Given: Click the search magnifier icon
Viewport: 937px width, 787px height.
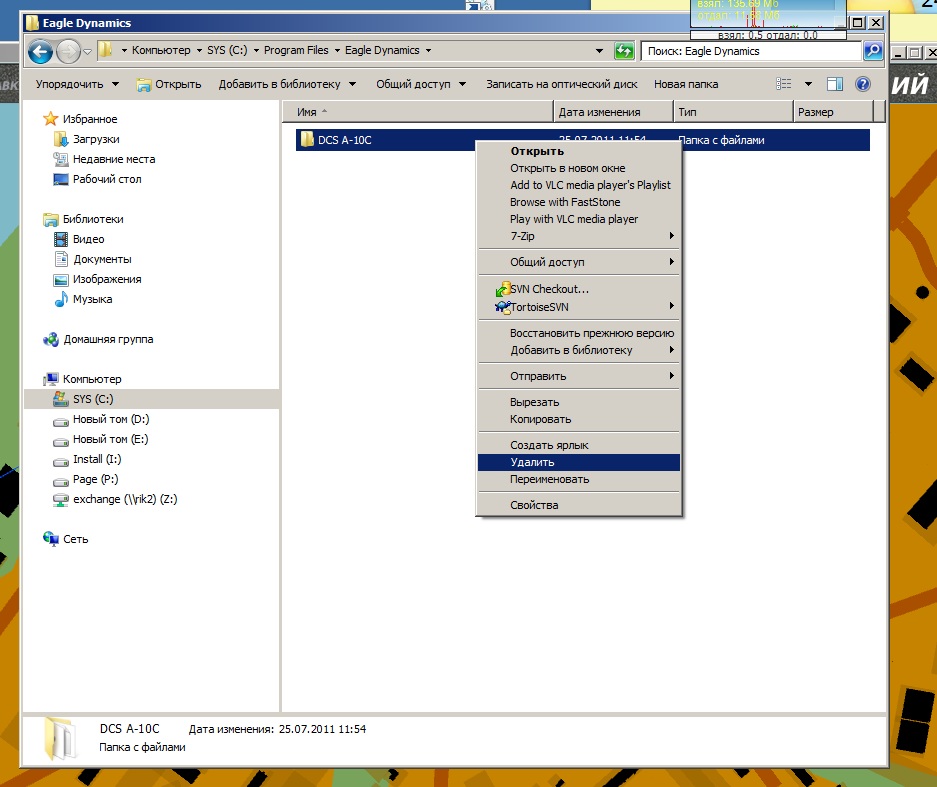Looking at the screenshot, I should (x=872, y=51).
